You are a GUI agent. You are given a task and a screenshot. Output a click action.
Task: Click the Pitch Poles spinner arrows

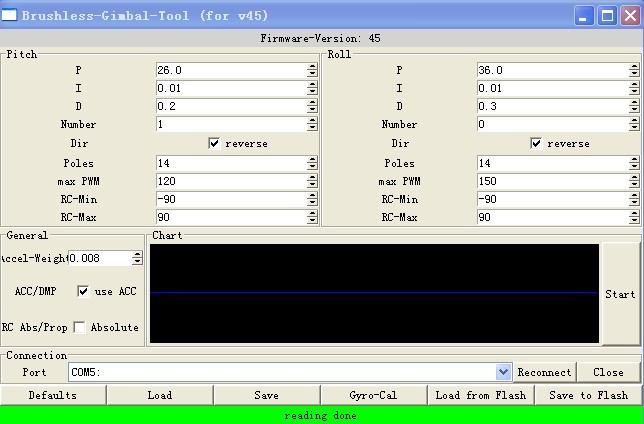(312, 163)
